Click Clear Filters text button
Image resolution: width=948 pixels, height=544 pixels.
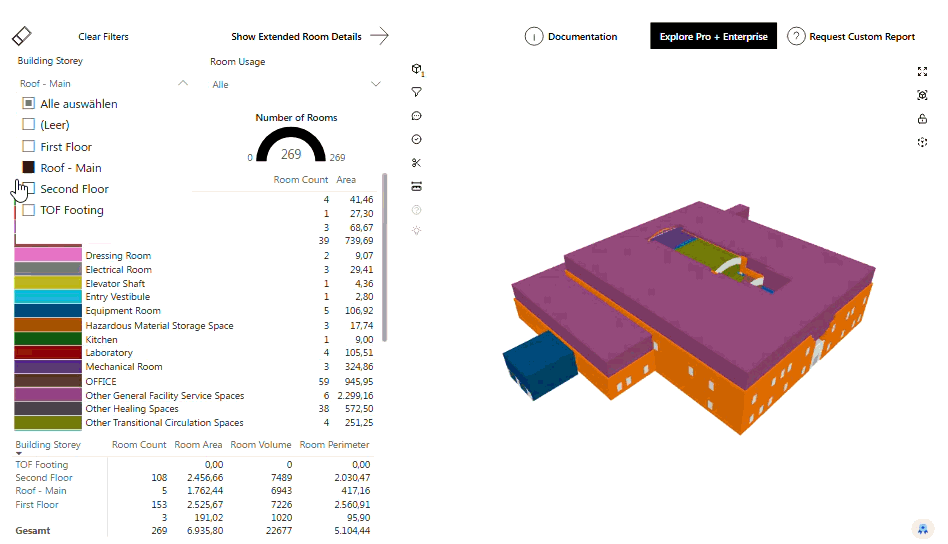click(x=103, y=36)
